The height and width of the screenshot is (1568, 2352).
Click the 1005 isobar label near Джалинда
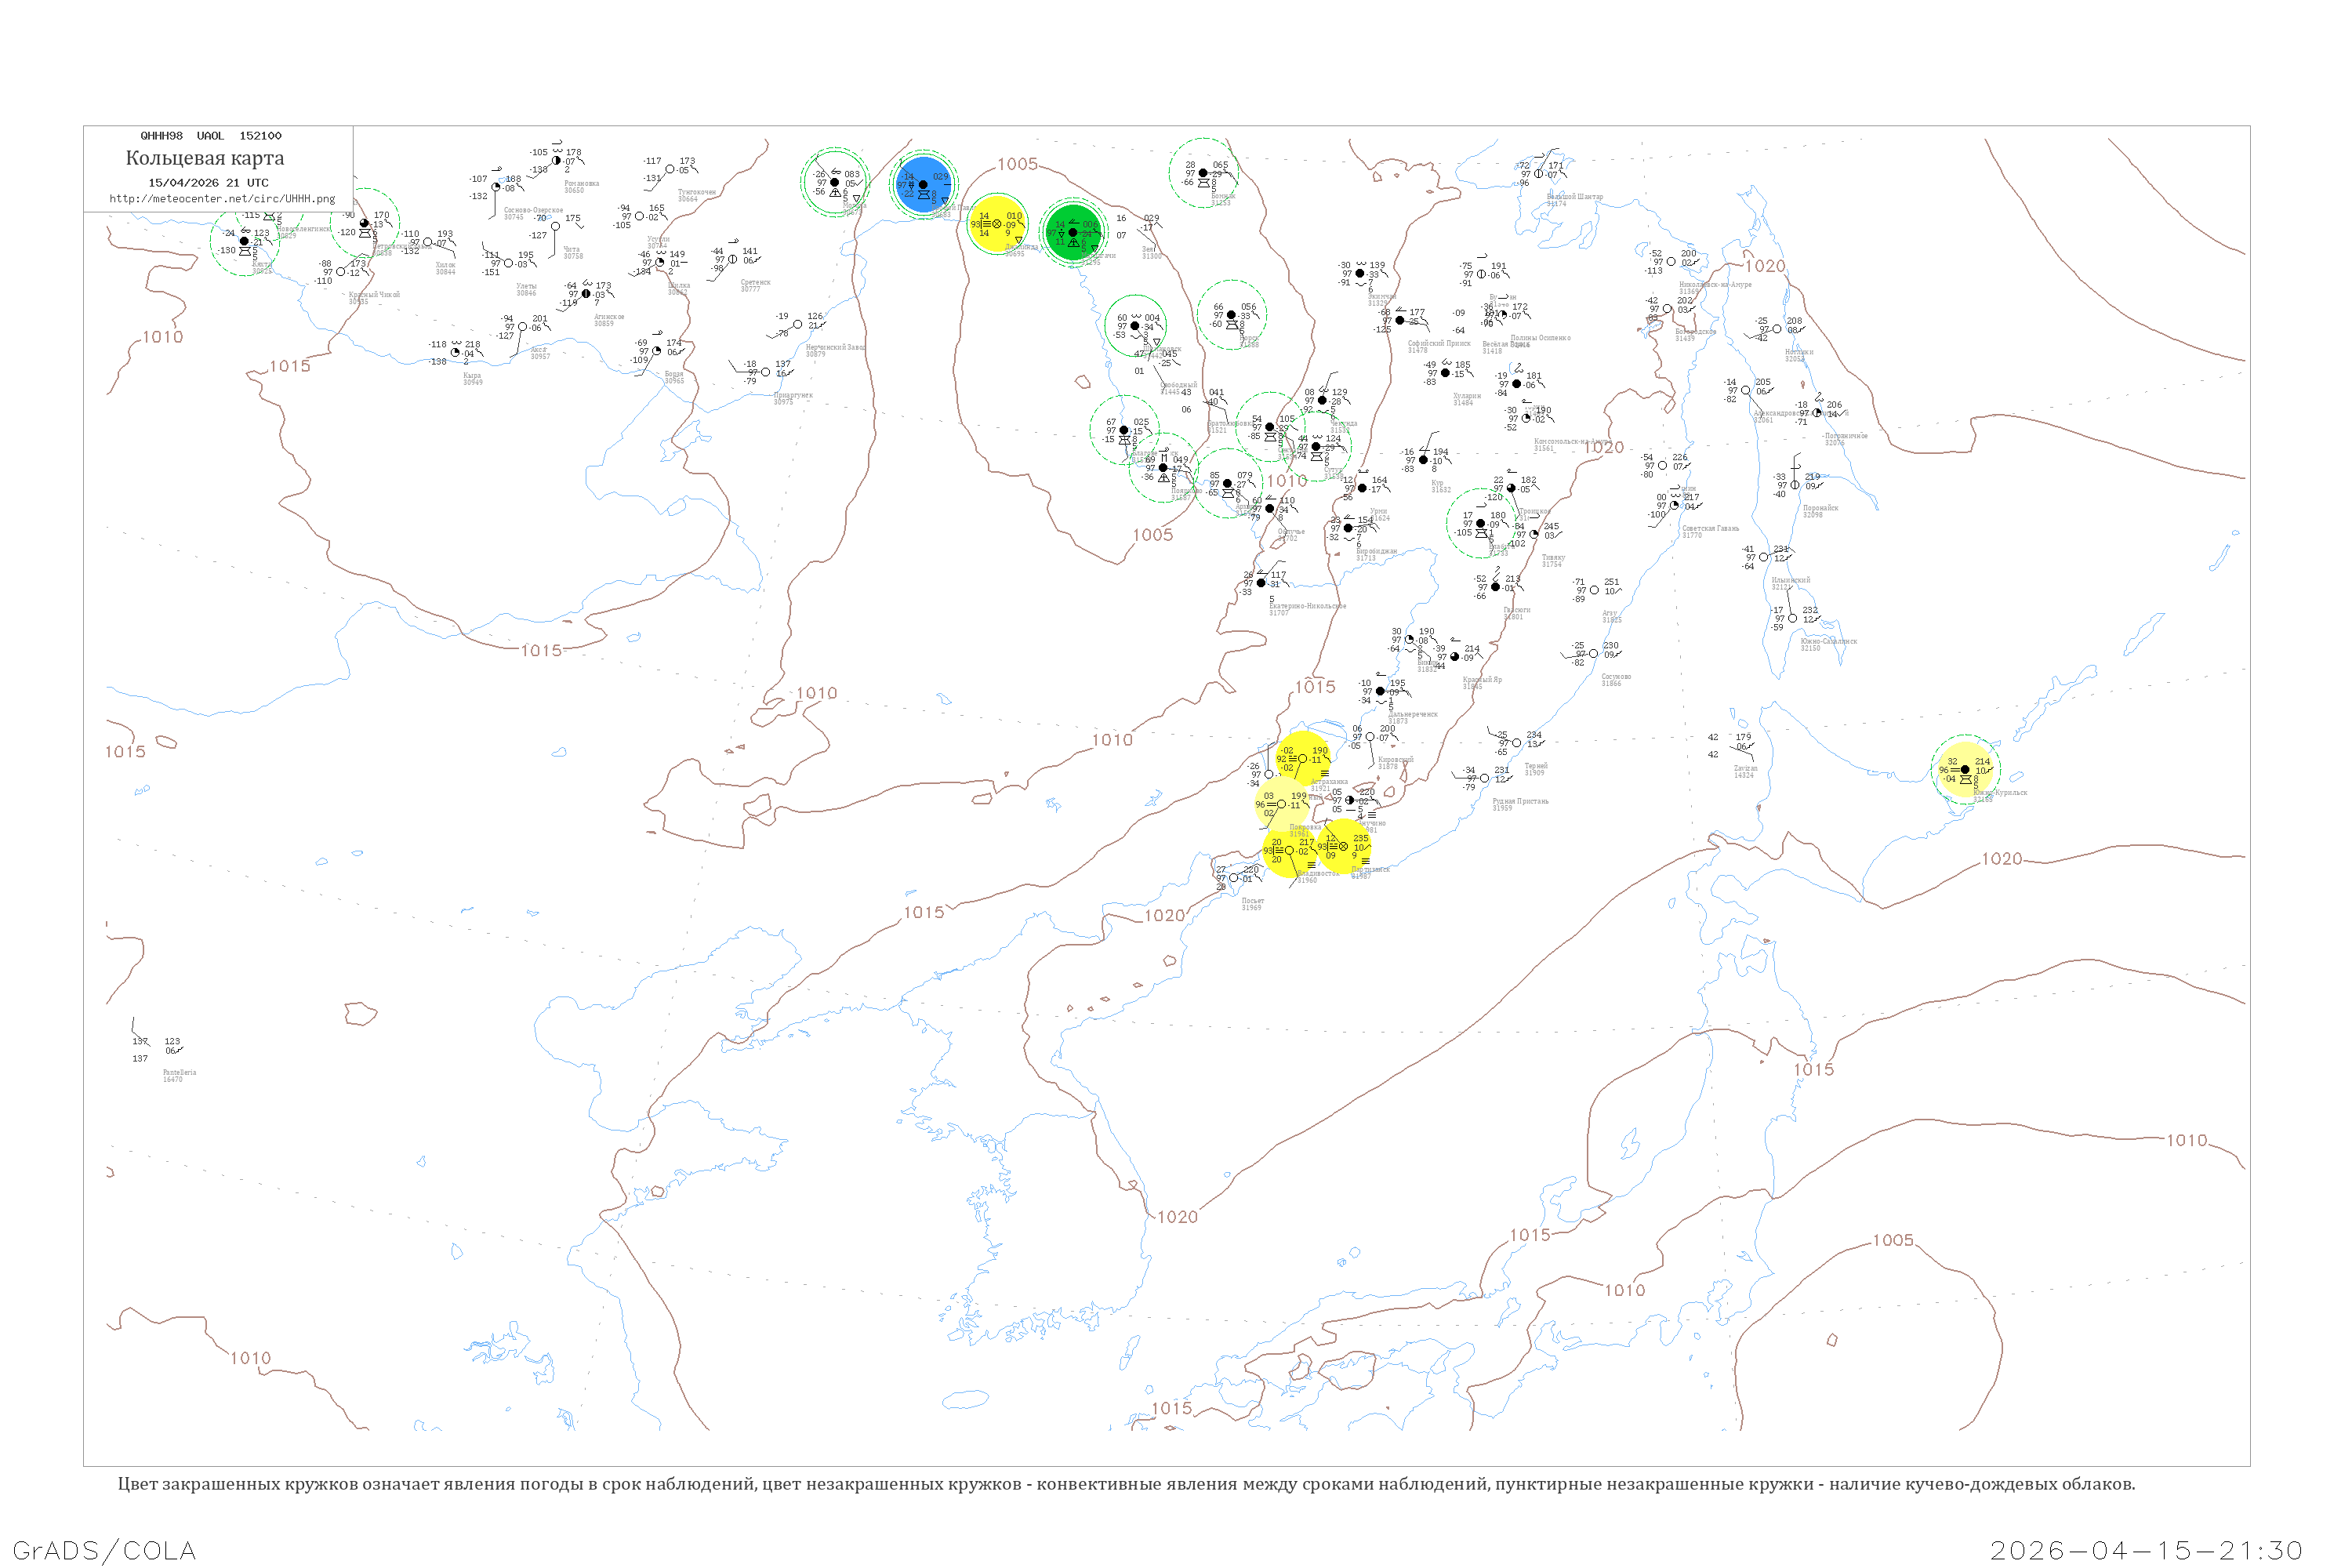click(x=1017, y=164)
